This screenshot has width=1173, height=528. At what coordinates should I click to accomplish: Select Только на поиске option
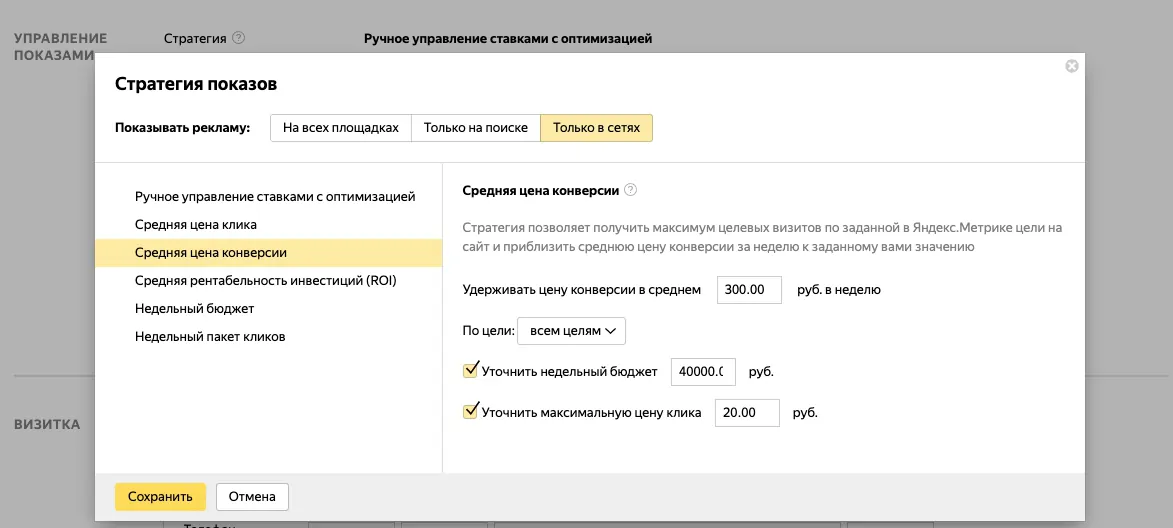coord(476,128)
